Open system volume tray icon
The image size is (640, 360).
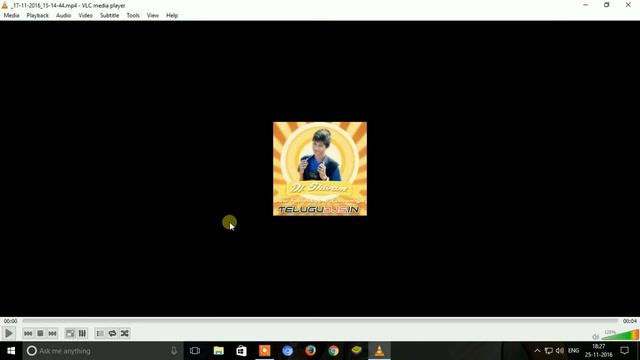point(560,351)
